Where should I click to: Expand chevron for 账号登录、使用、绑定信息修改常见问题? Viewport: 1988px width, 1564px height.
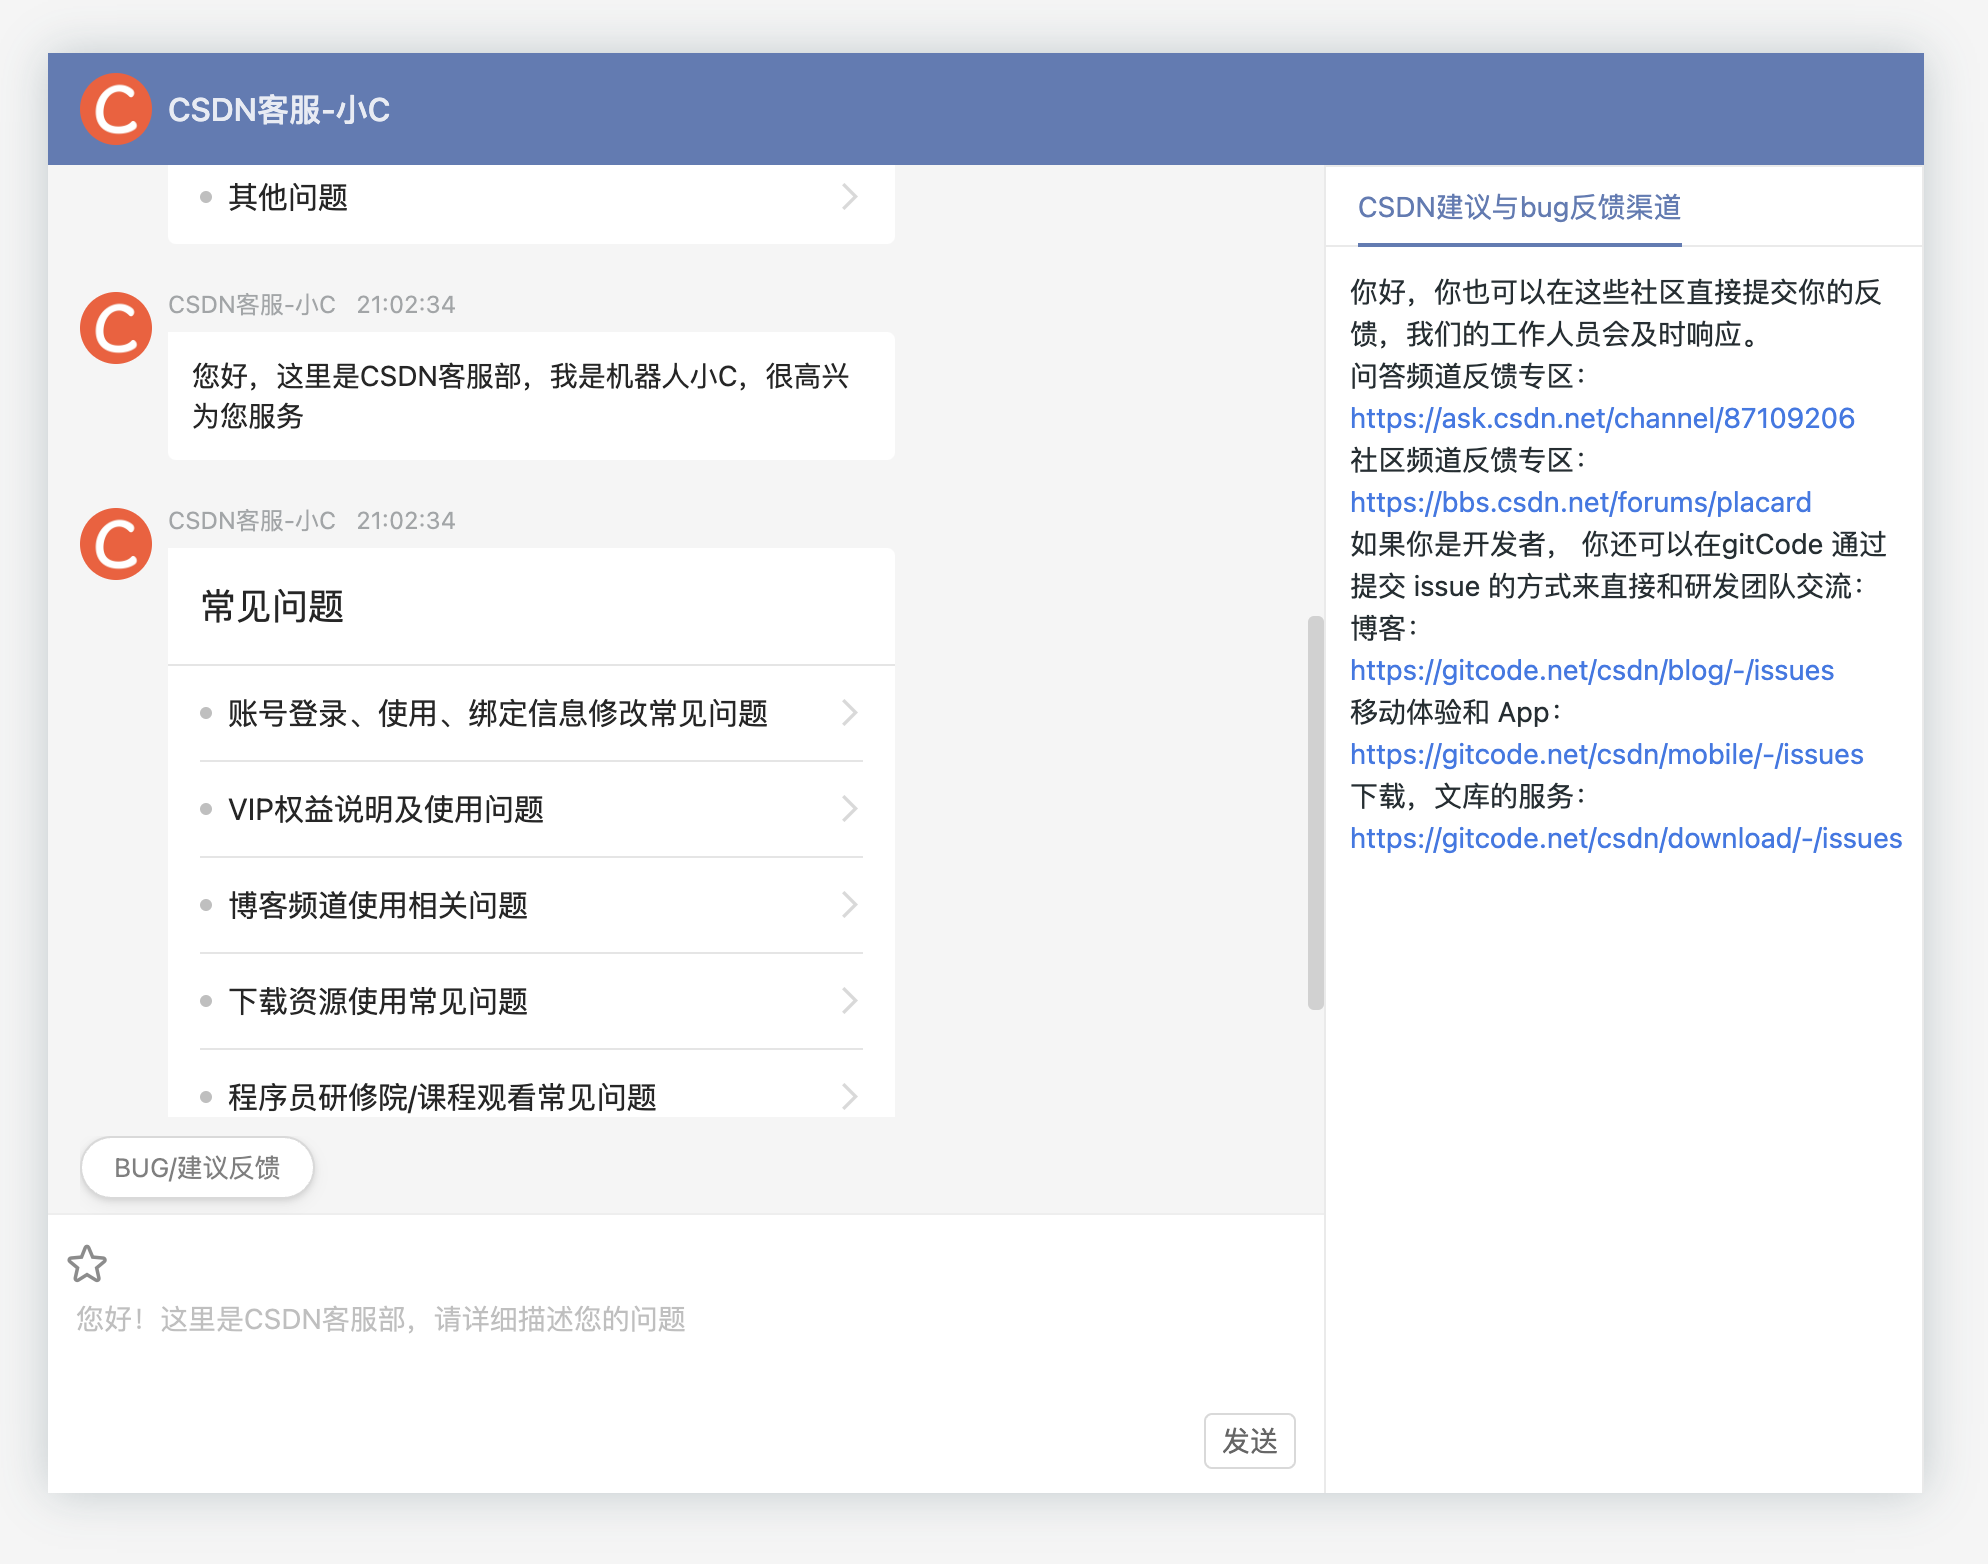tap(849, 713)
